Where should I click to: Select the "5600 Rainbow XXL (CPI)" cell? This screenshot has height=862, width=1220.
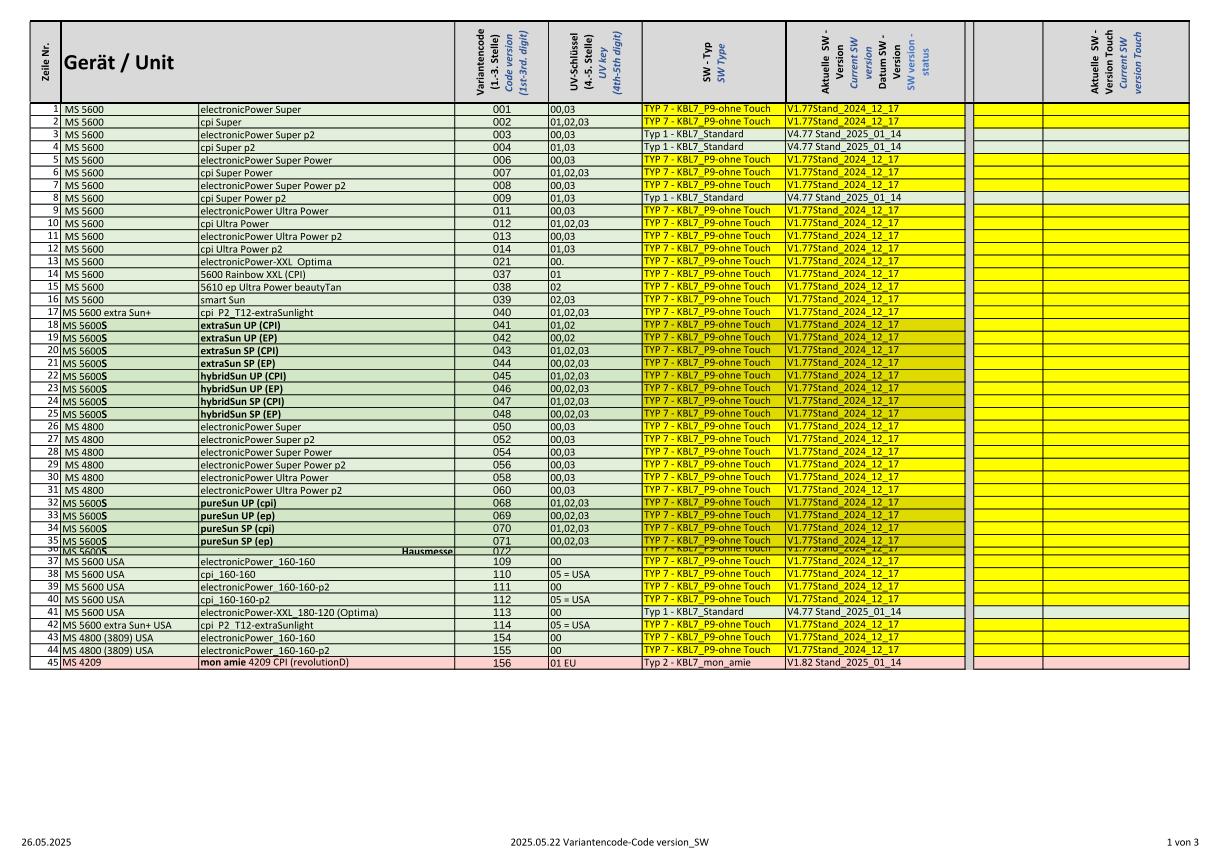pyautogui.click(x=328, y=274)
